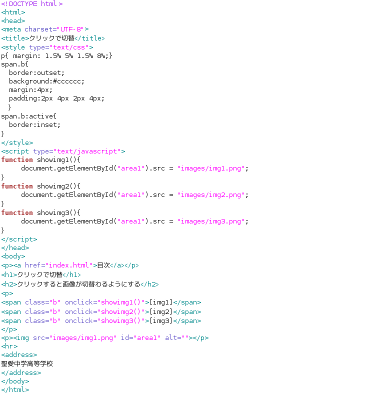This screenshot has height=394, width=390.
Task: Click the index.html href value
Action: point(70,265)
